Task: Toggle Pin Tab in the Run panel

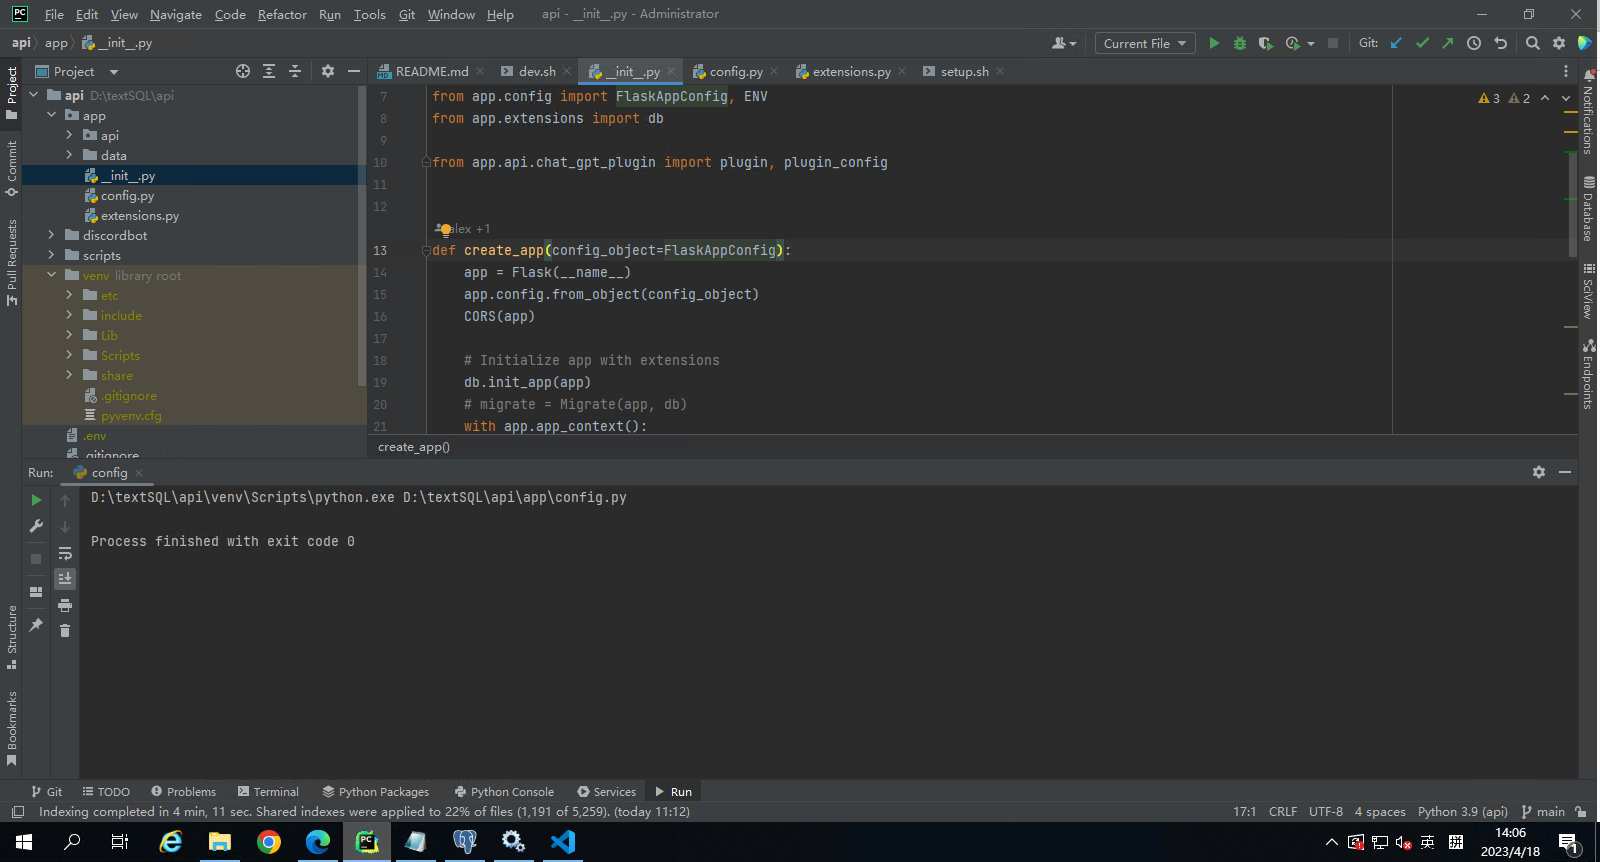Action: click(x=36, y=625)
